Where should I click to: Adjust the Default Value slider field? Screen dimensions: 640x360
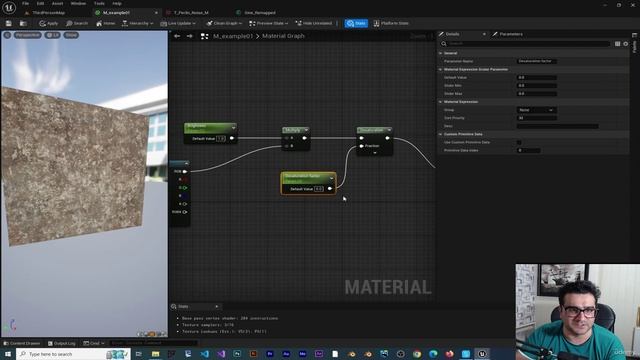[x=537, y=77]
